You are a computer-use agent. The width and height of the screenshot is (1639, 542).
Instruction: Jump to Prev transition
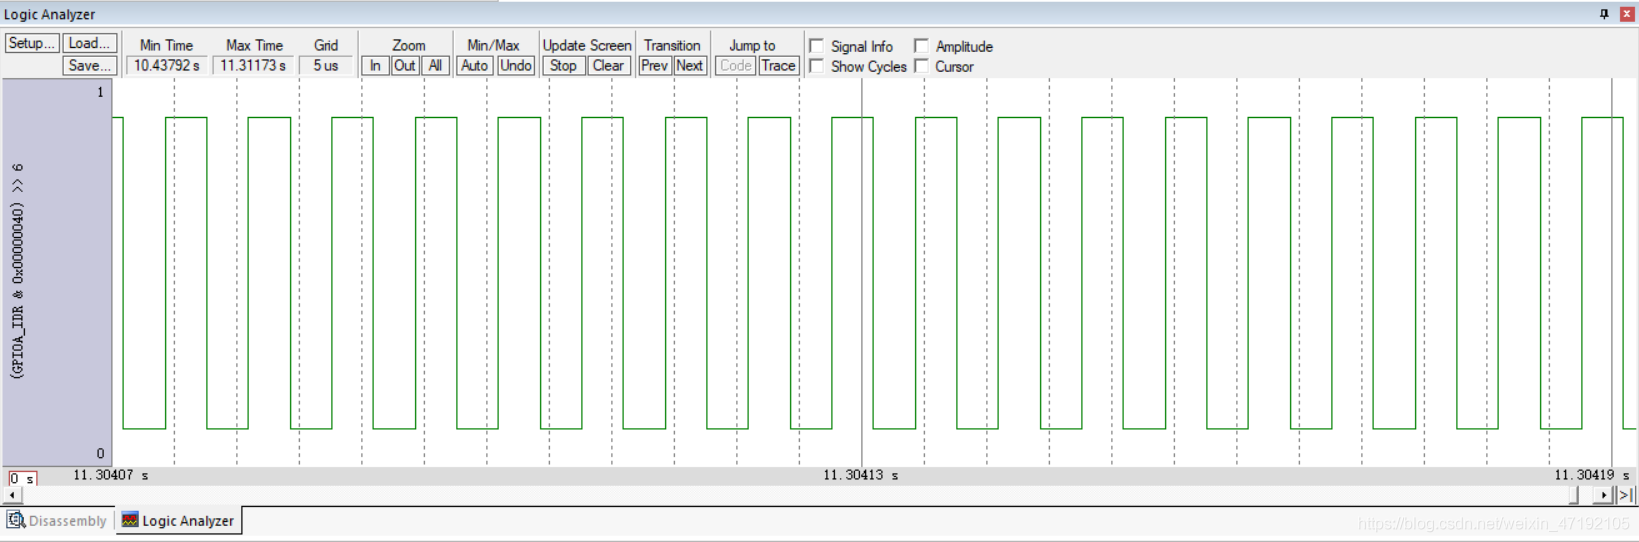click(655, 65)
